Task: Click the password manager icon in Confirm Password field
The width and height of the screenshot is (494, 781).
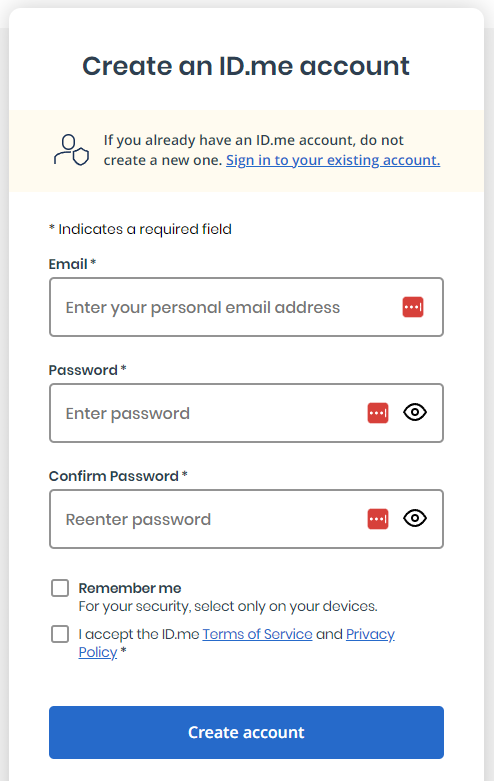Action: (378, 519)
